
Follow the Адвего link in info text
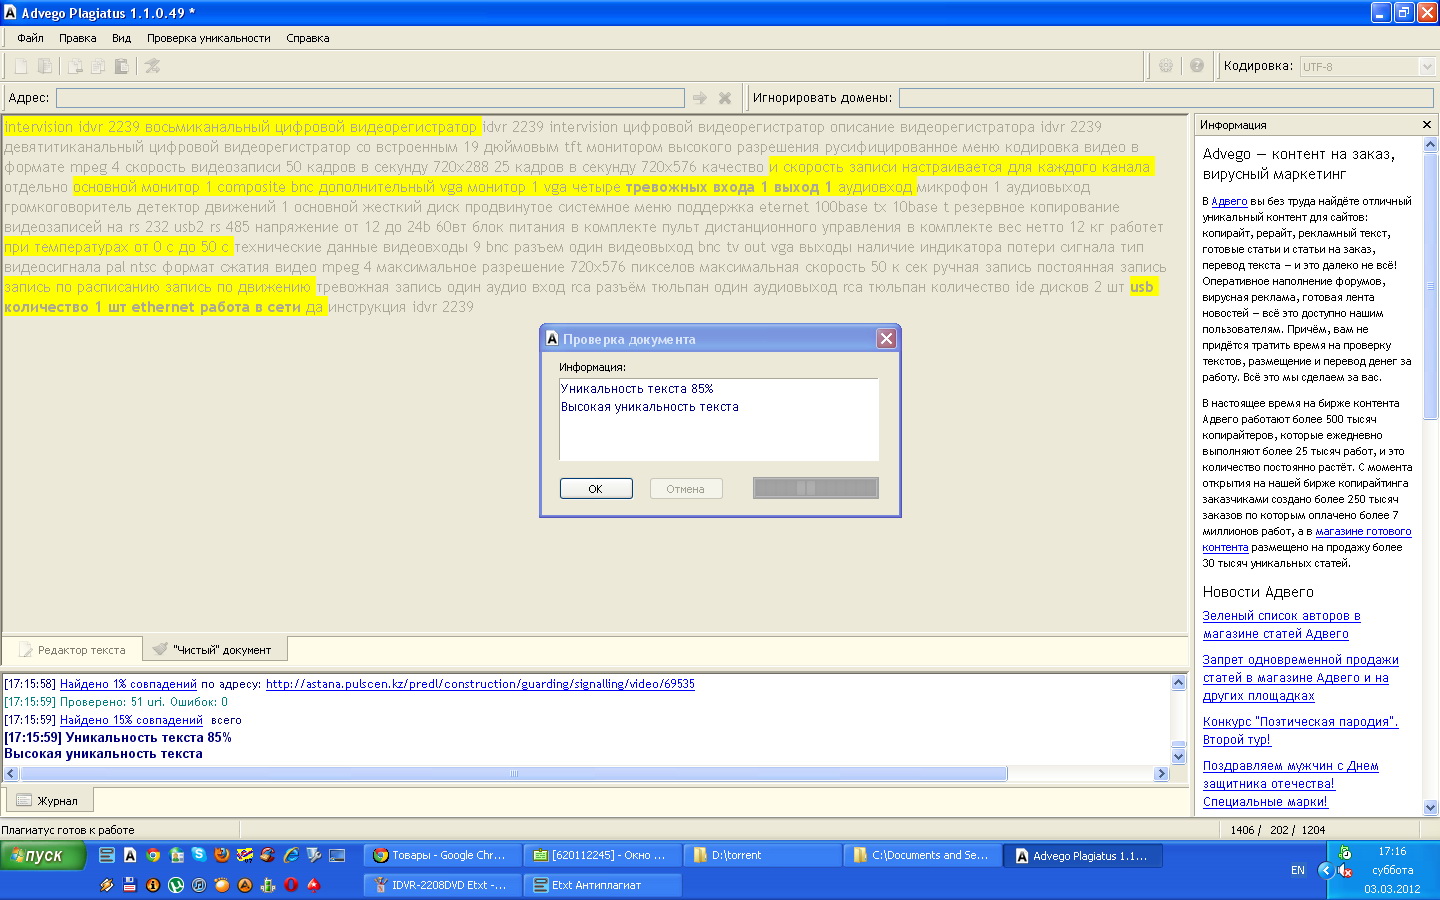[x=1229, y=201]
